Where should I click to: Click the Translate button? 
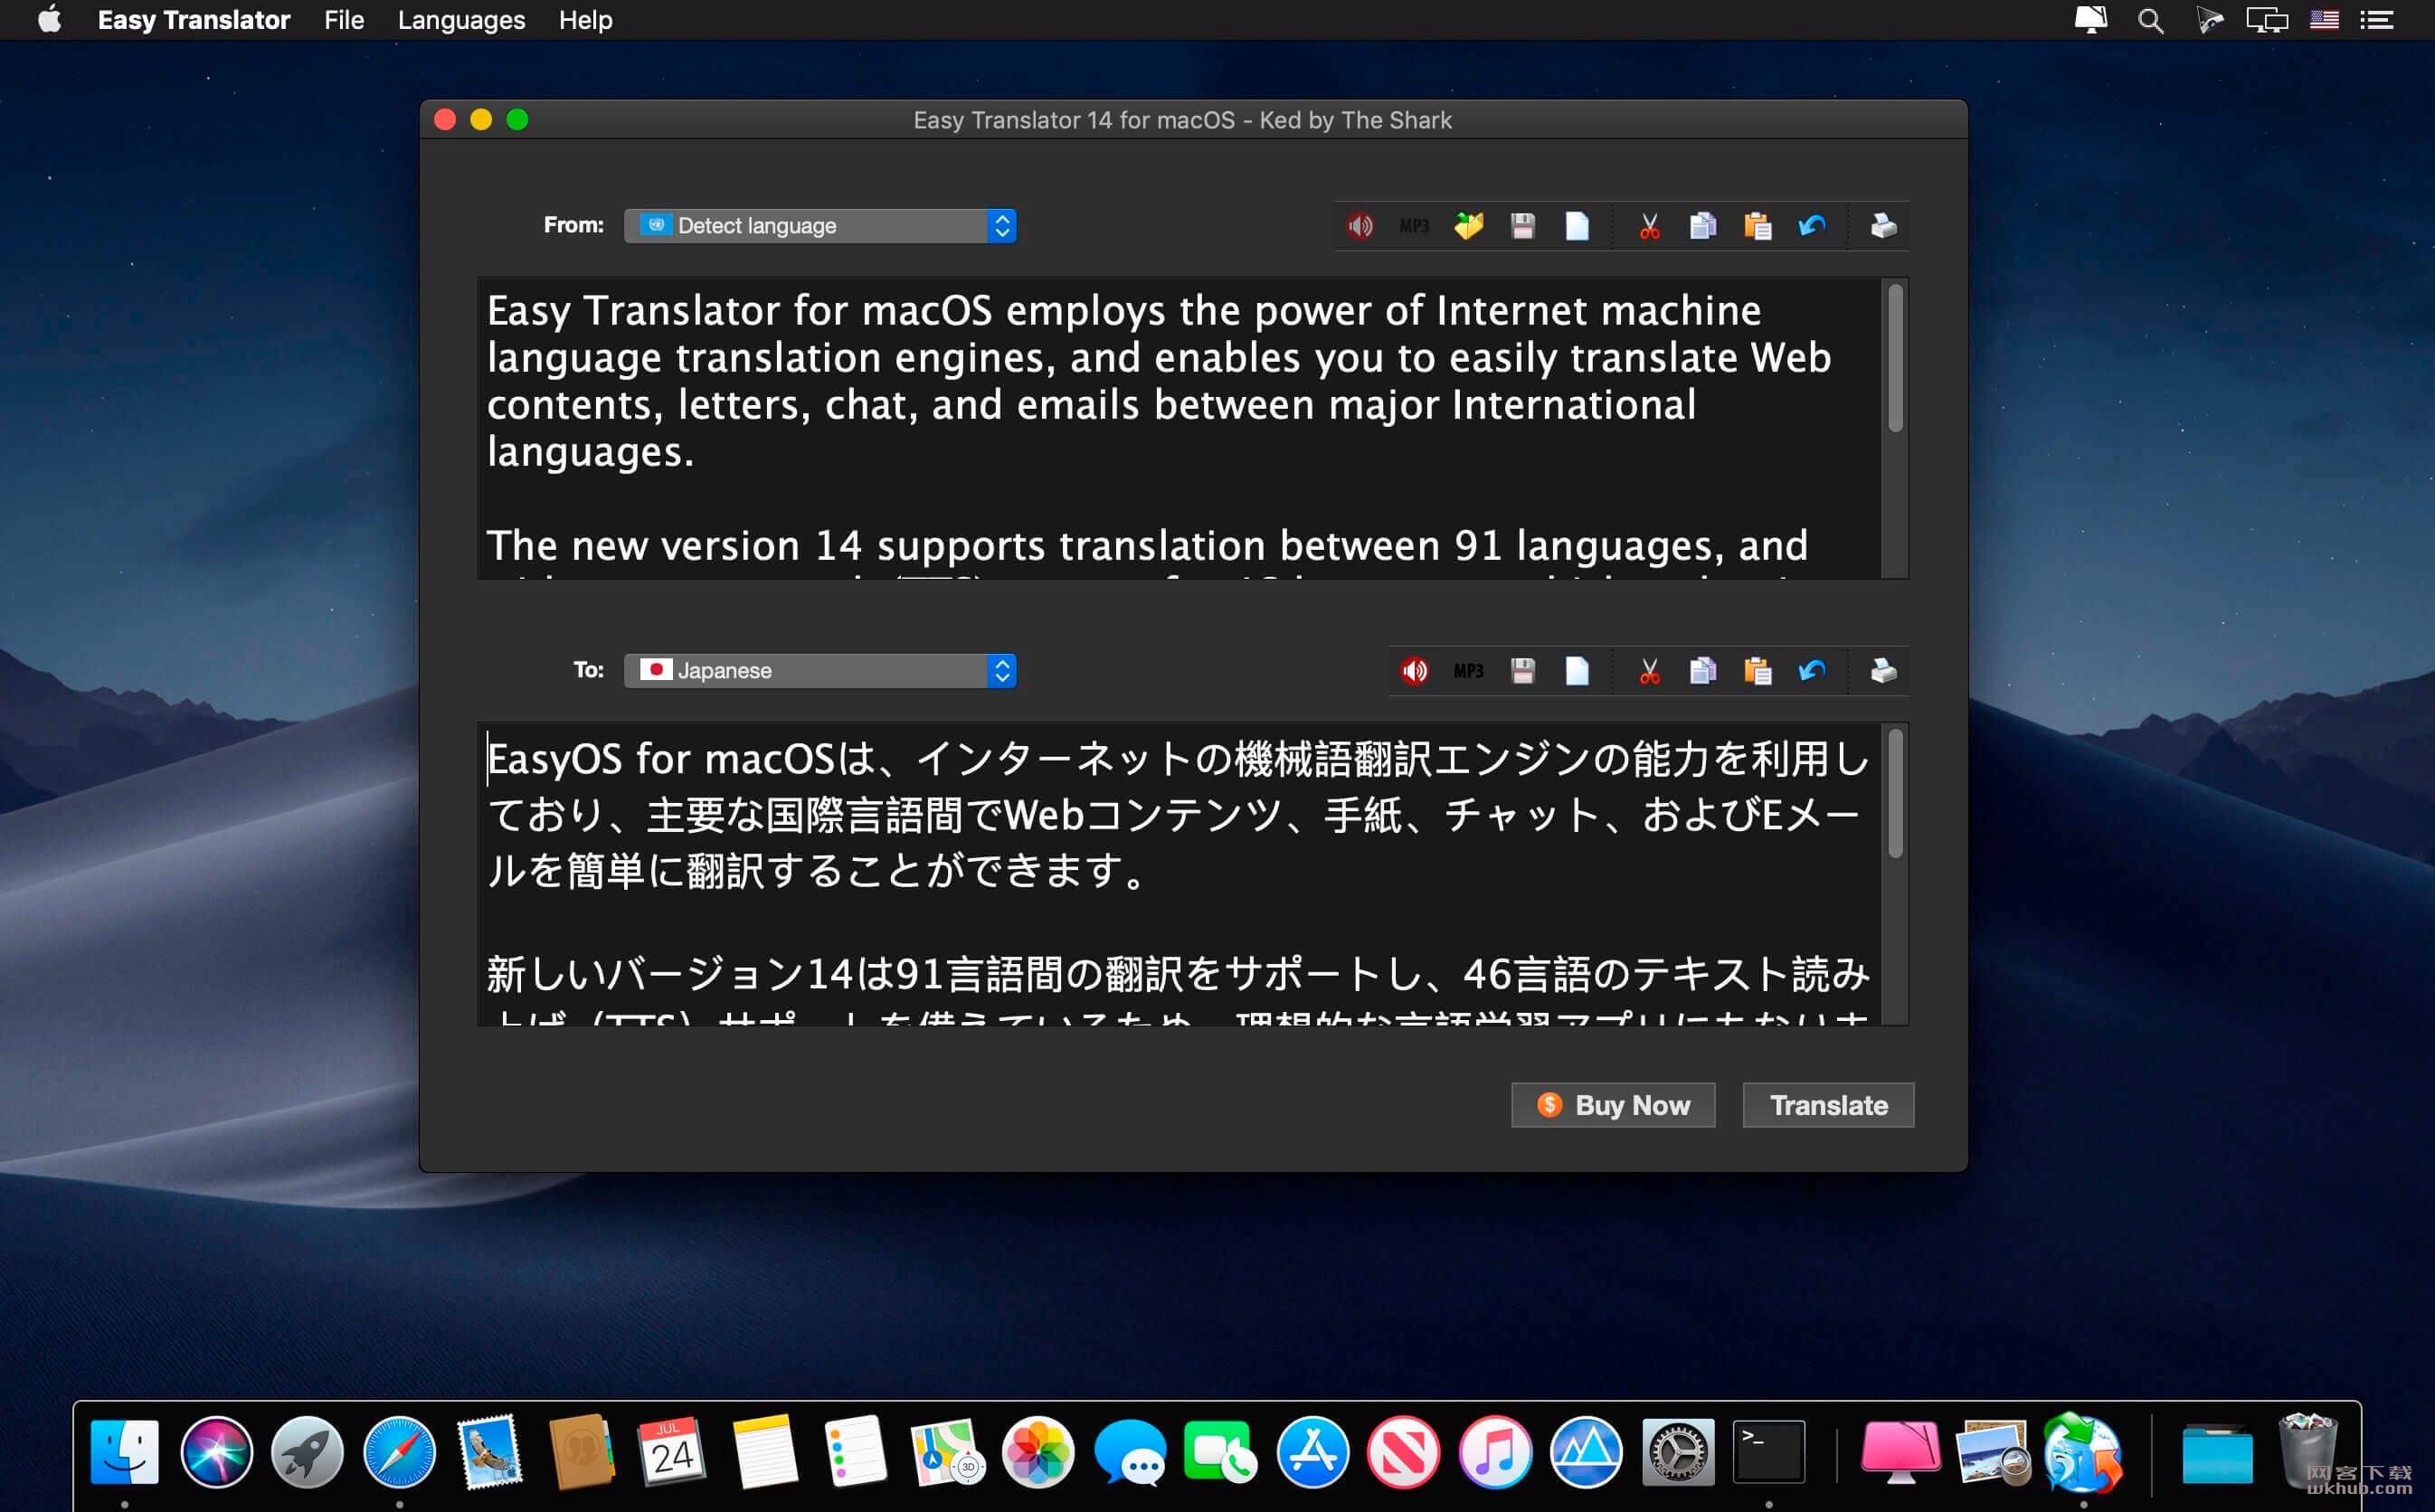pos(1828,1105)
